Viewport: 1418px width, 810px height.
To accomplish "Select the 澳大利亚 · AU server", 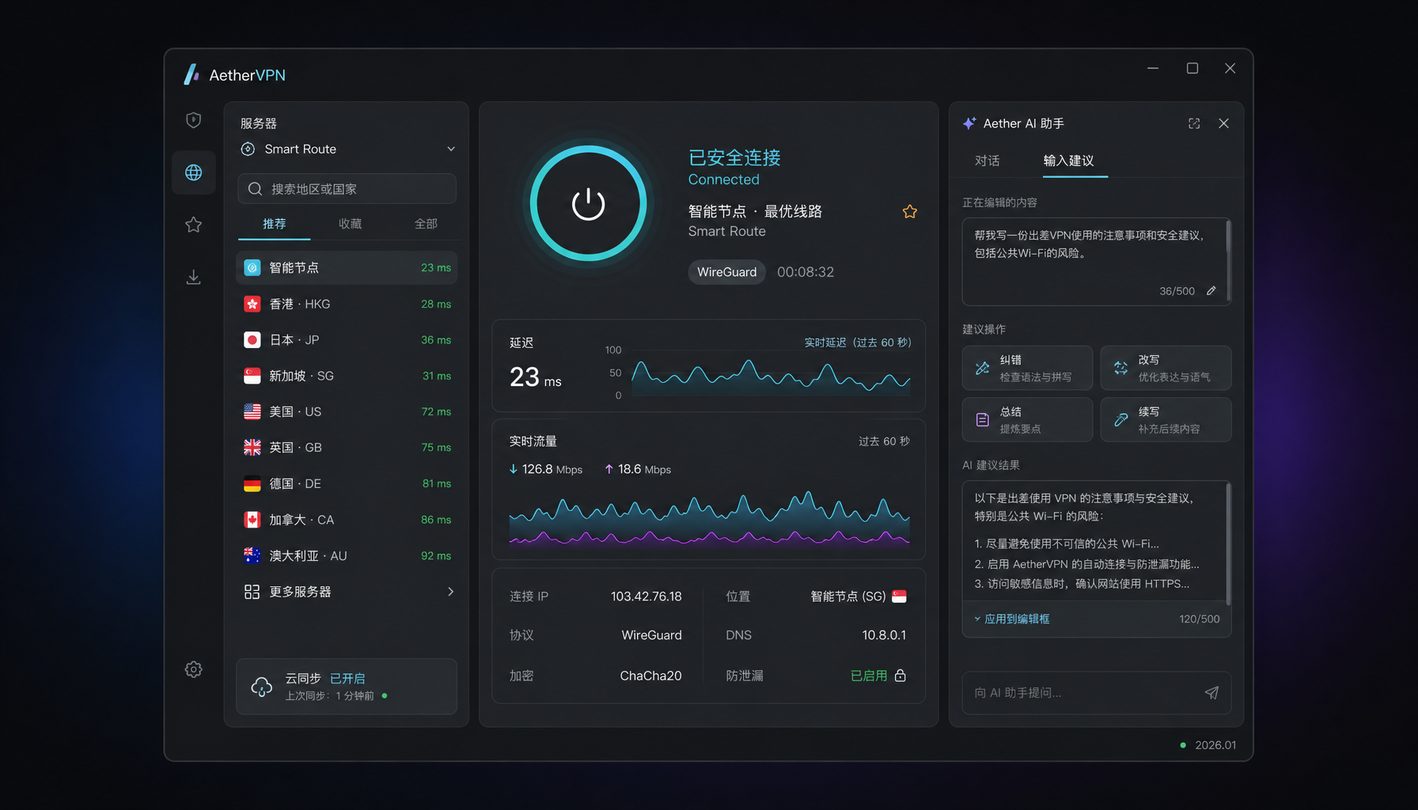I will (x=347, y=556).
